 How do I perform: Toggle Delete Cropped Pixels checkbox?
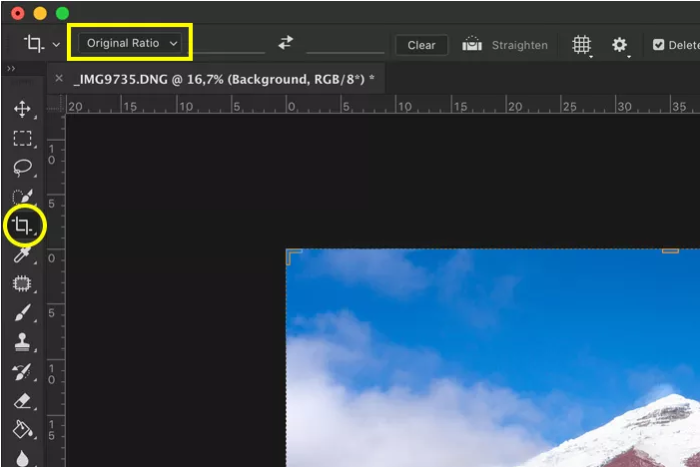(x=658, y=45)
